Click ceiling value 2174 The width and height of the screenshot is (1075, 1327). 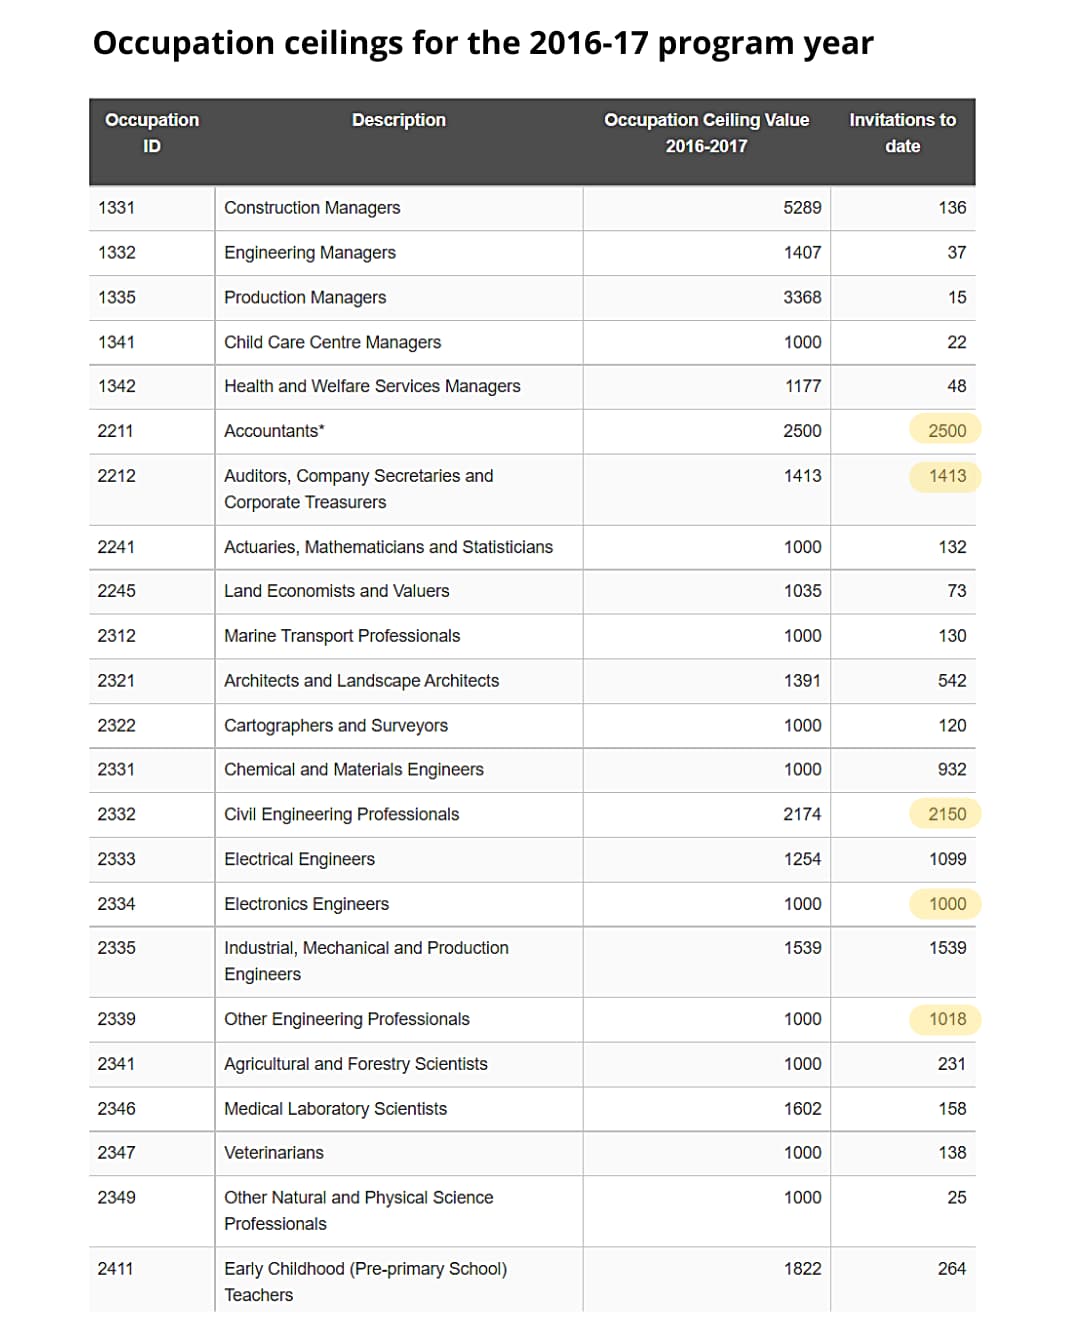coord(802,815)
